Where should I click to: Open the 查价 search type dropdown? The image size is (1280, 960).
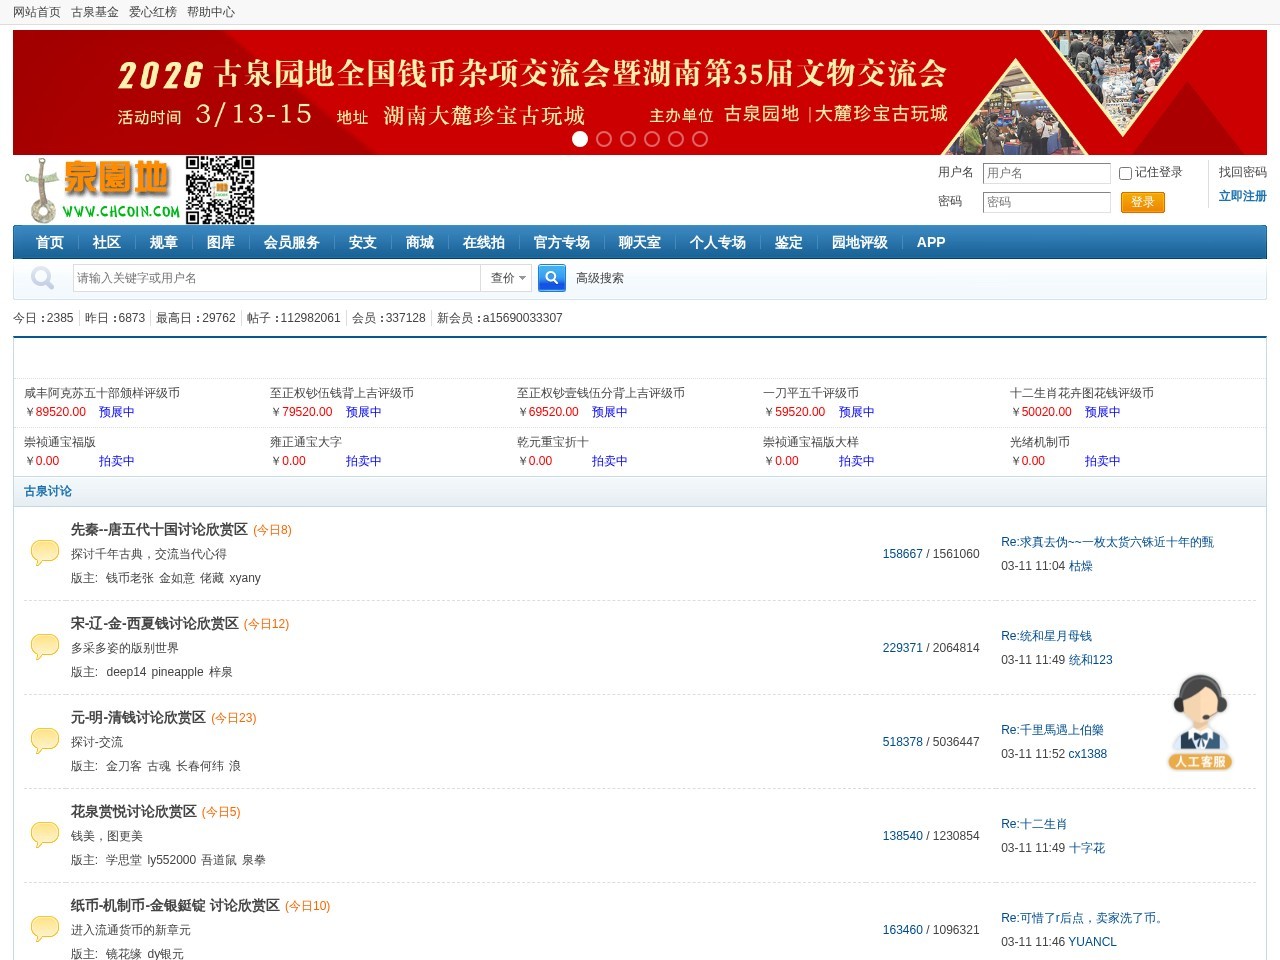507,278
